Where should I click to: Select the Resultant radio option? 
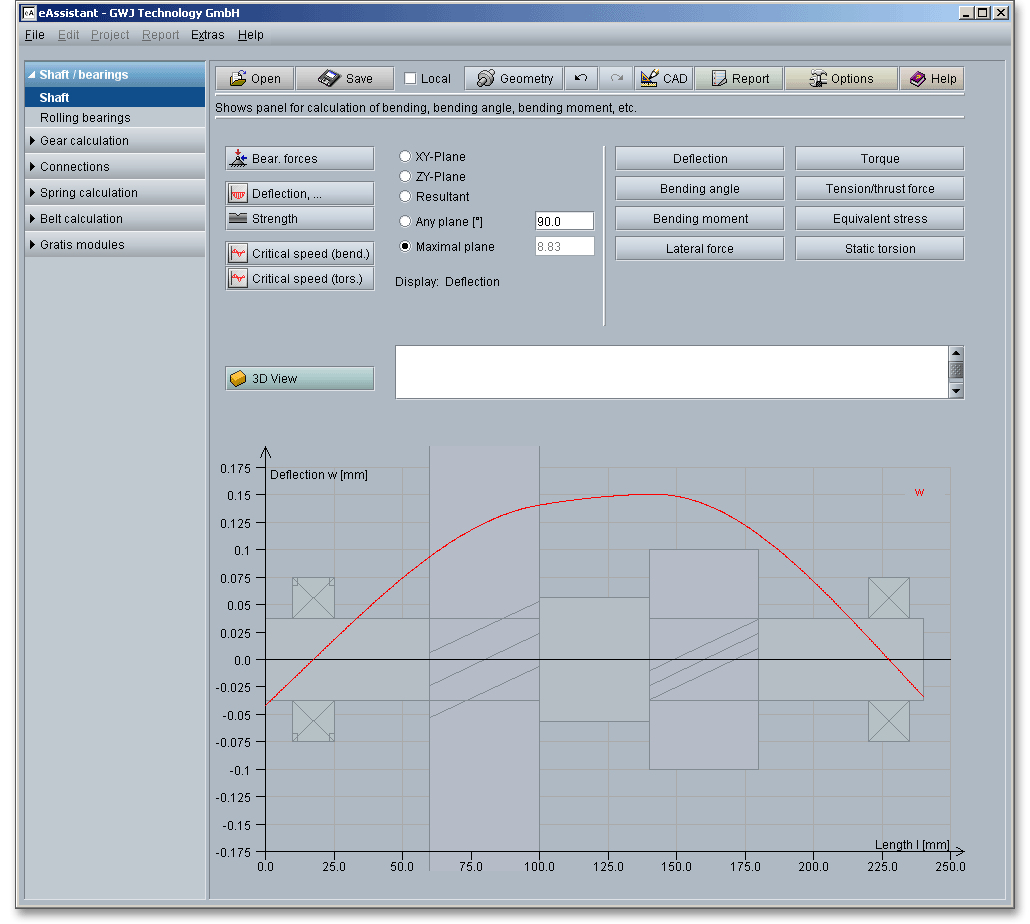[x=405, y=197]
